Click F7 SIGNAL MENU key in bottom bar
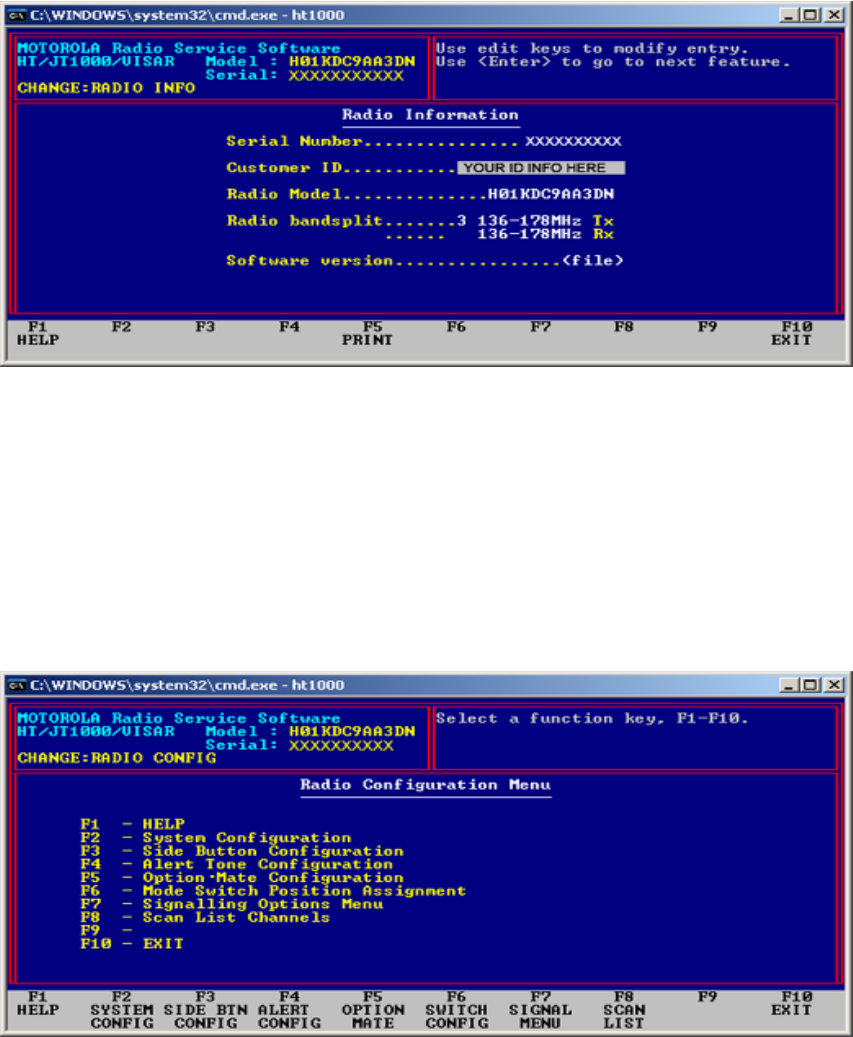Screen dimensions: 853x1037 (x=540, y=1010)
